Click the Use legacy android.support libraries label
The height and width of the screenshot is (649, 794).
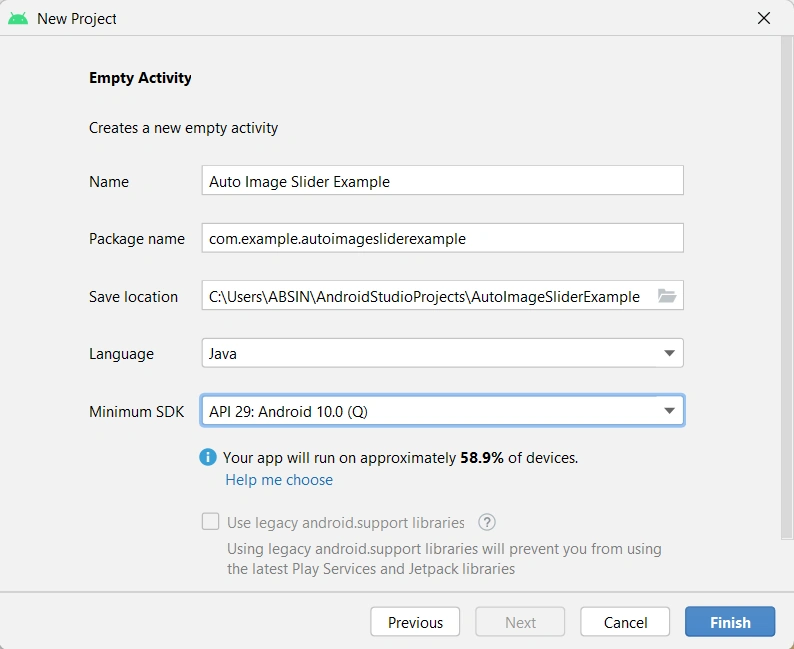click(345, 522)
